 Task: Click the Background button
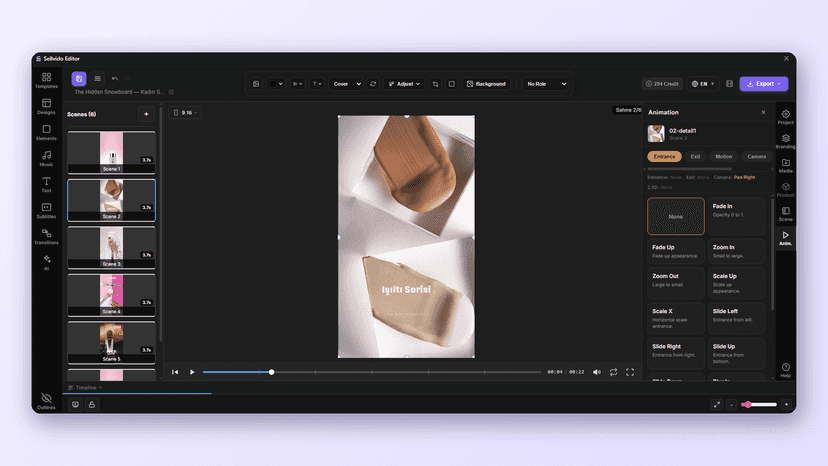point(486,84)
